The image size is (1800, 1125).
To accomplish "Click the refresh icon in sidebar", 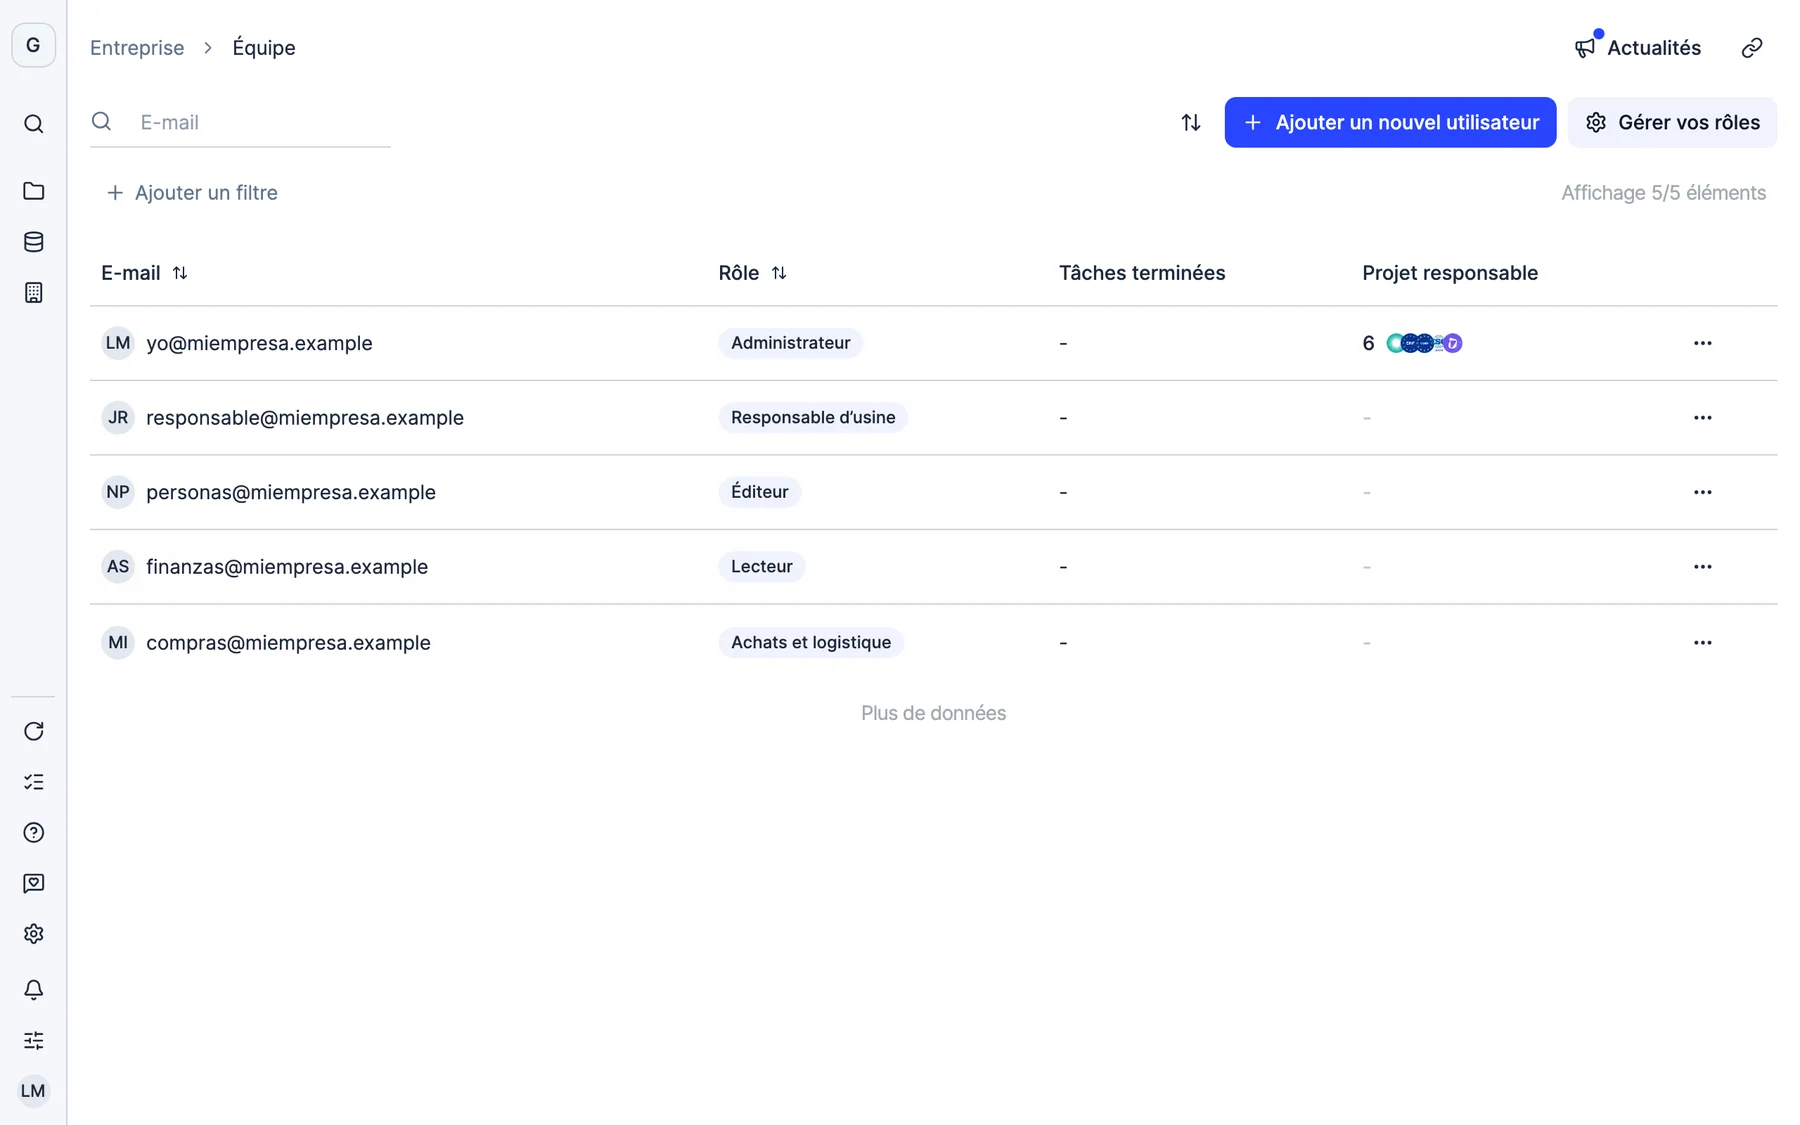I will pos(33,731).
